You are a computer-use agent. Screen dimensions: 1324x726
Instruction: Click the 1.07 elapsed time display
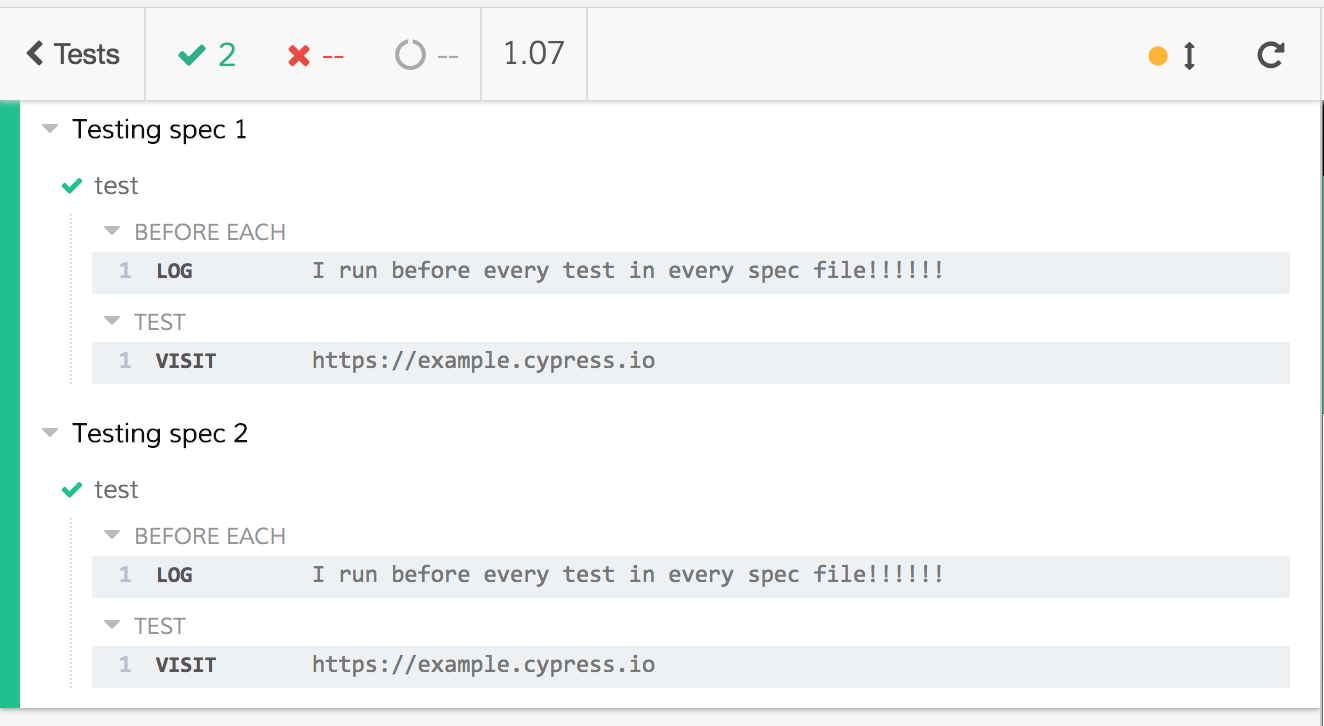click(534, 55)
